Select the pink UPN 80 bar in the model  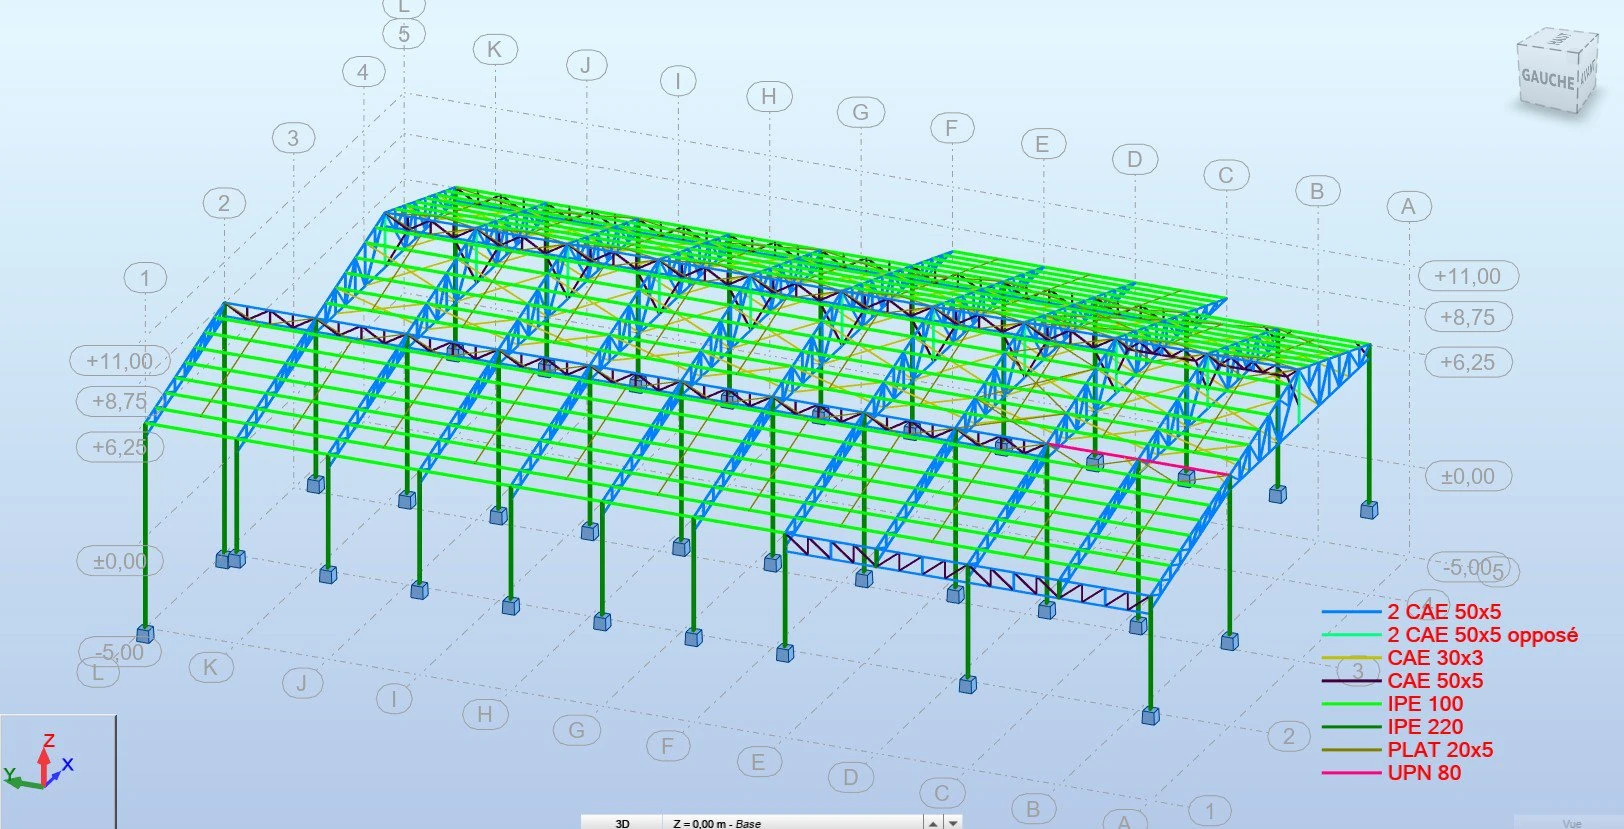1139,459
